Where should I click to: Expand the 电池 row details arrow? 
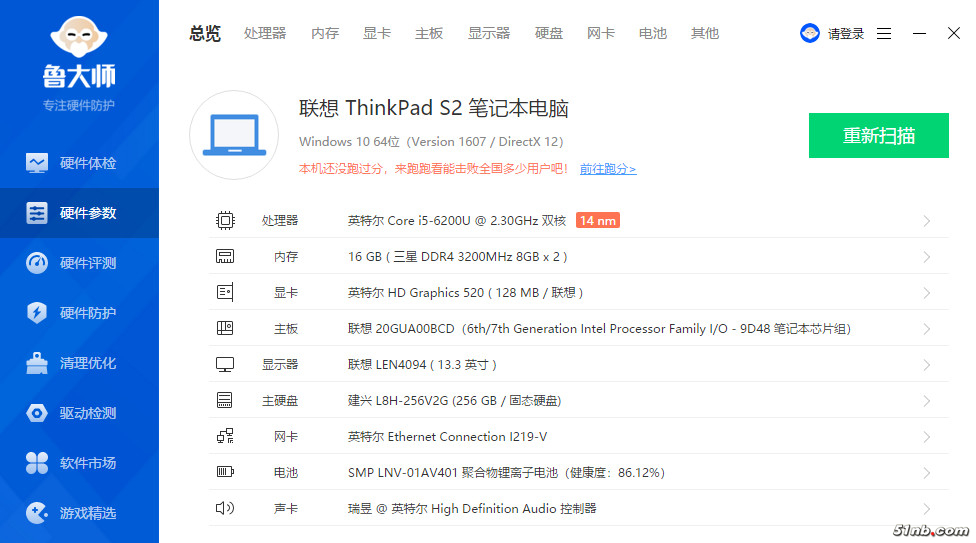click(927, 473)
